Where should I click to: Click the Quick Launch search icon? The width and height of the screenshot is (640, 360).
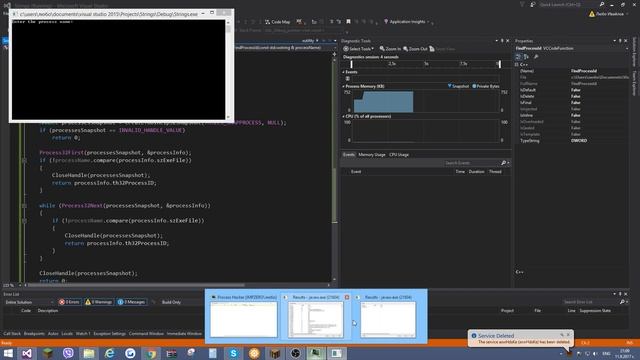602,4
